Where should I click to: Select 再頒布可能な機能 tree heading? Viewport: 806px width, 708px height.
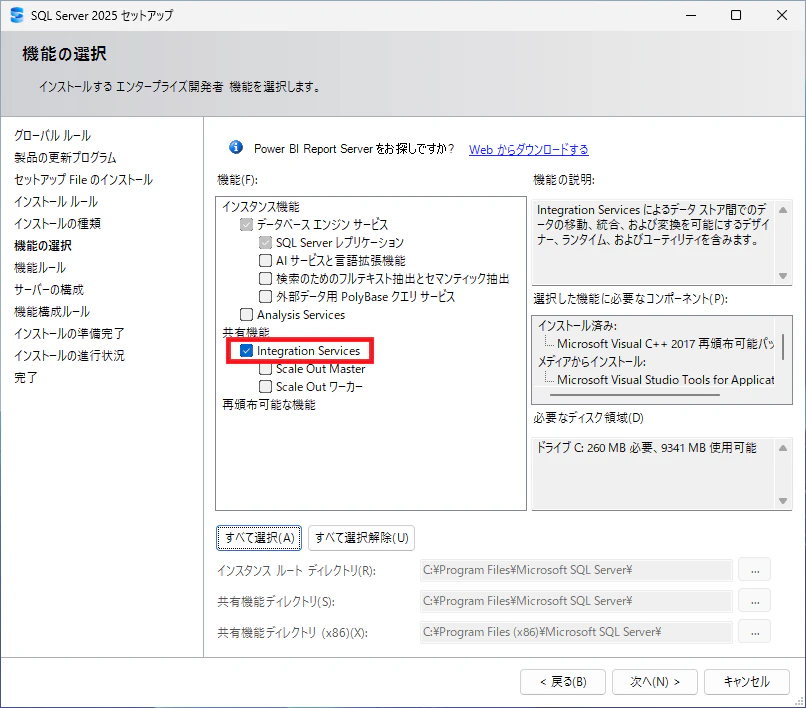click(269, 405)
